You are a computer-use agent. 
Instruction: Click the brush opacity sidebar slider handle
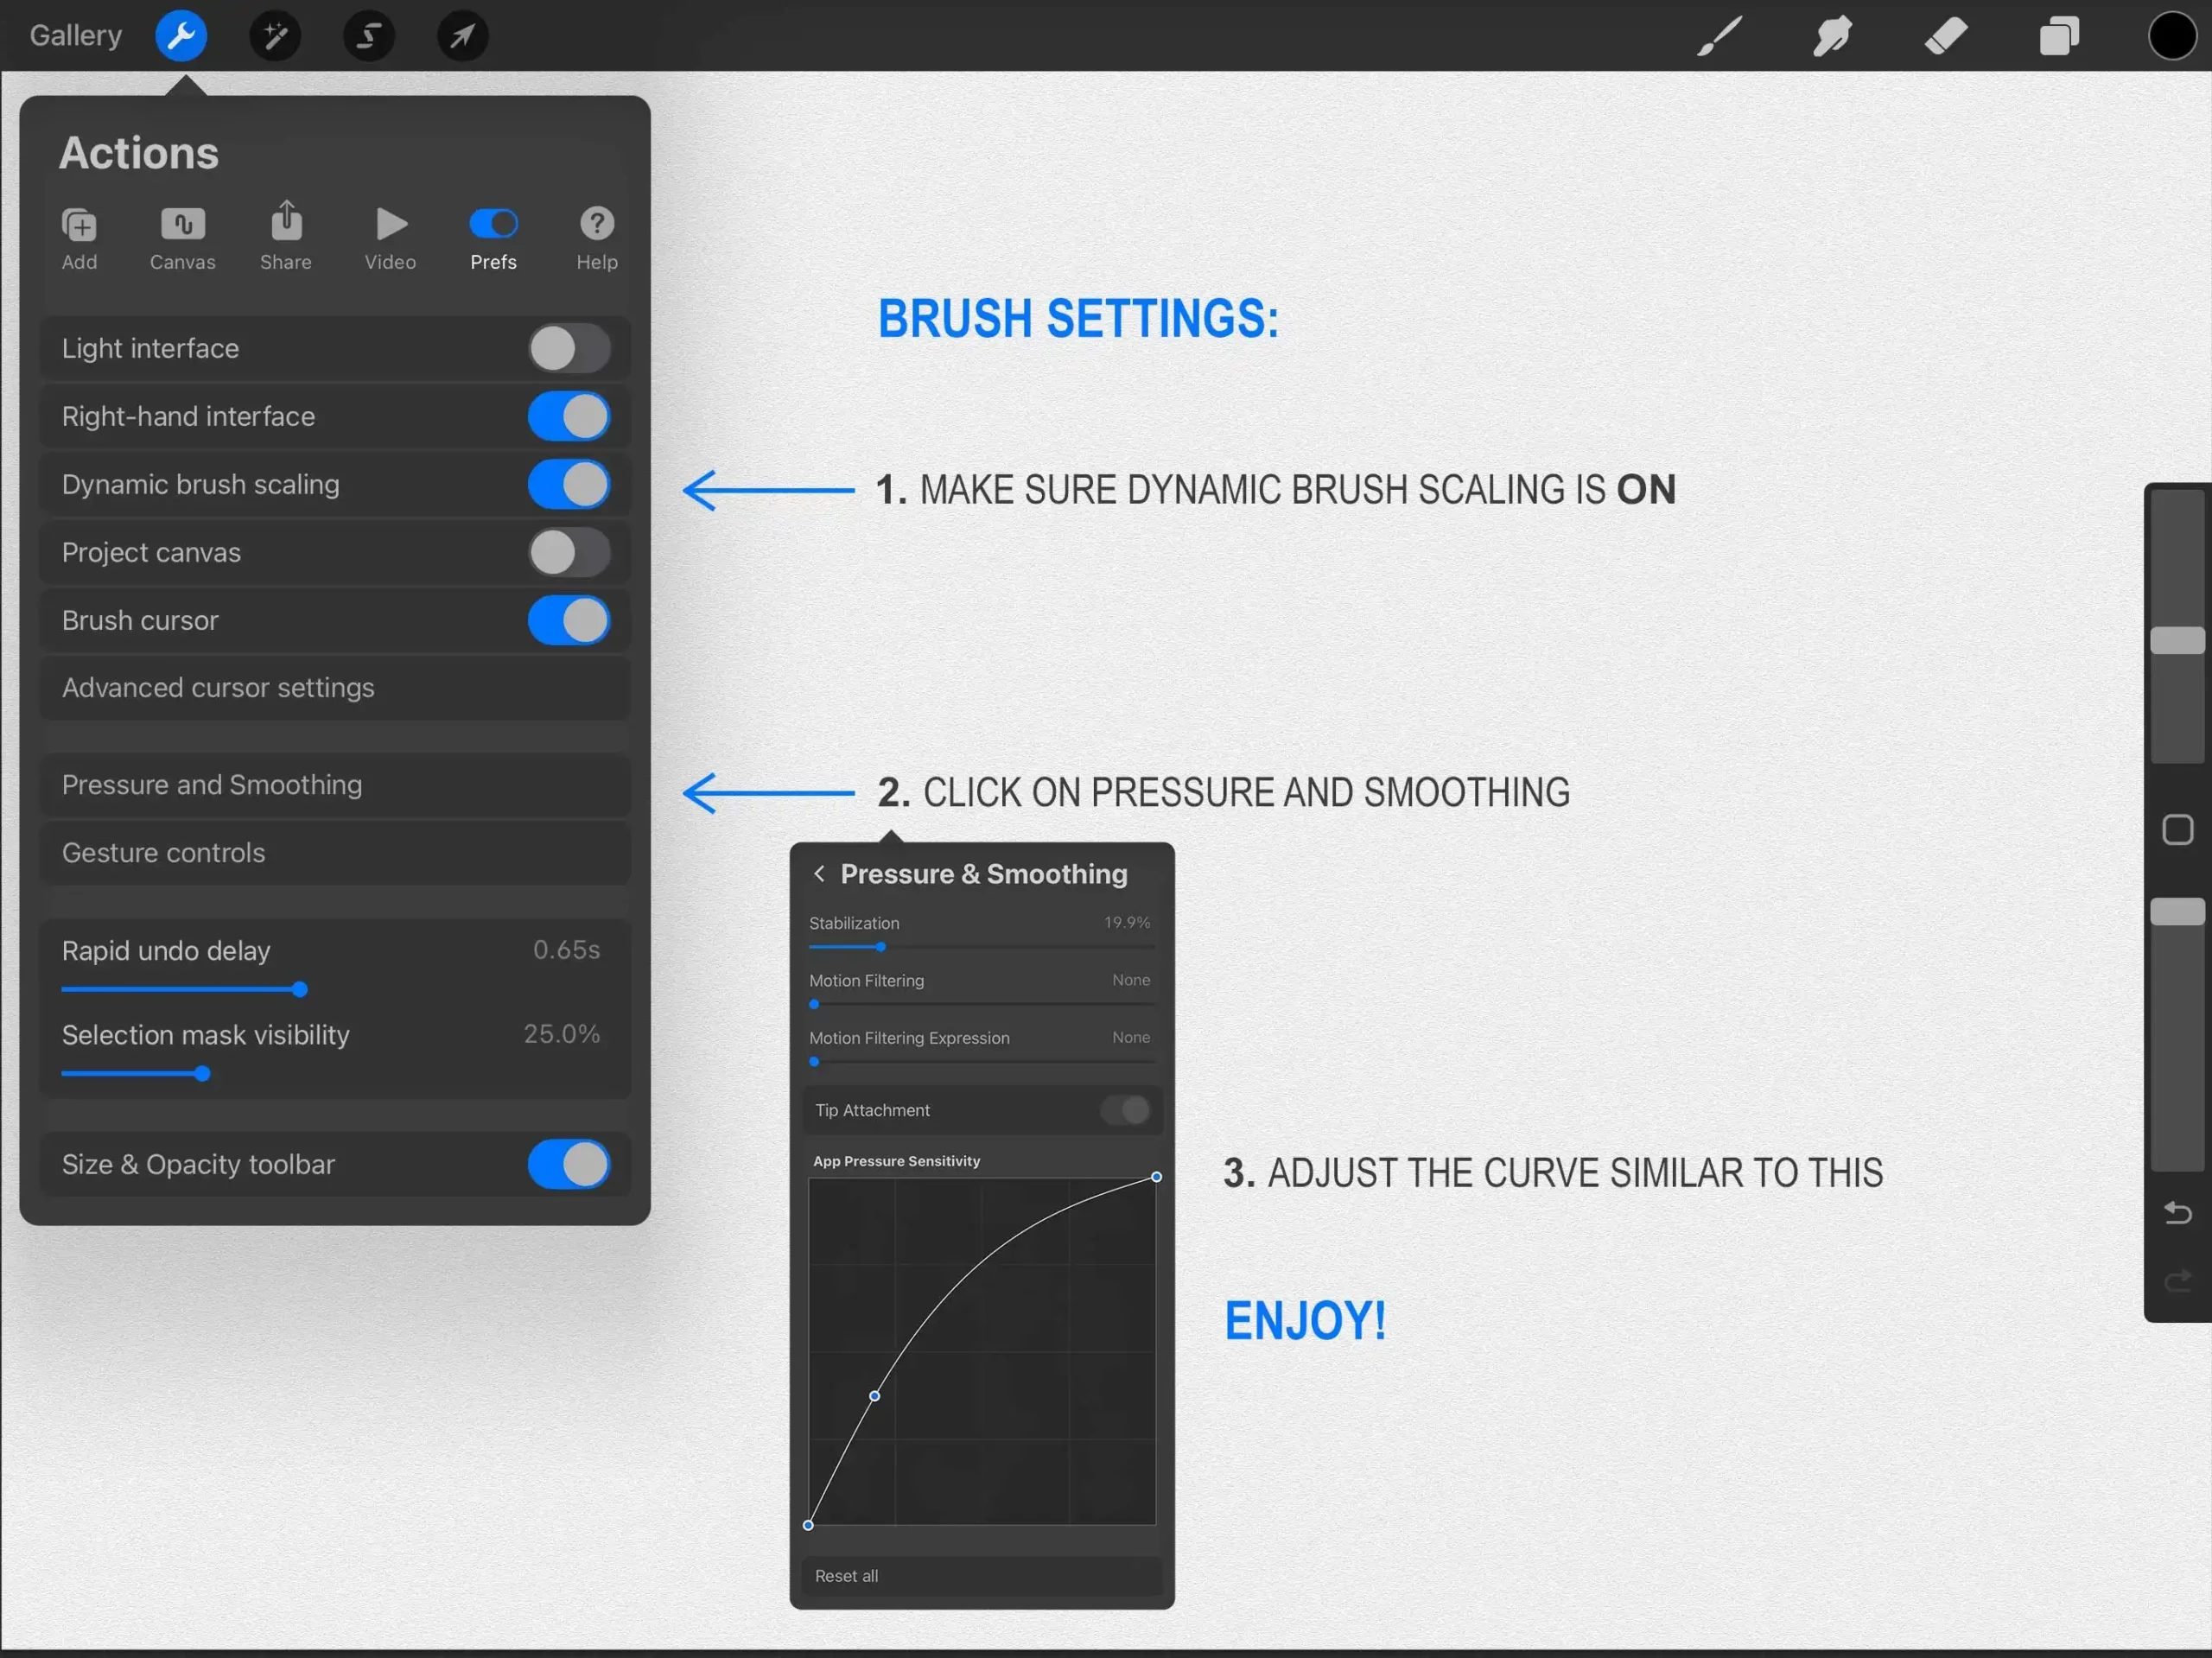click(x=2178, y=911)
